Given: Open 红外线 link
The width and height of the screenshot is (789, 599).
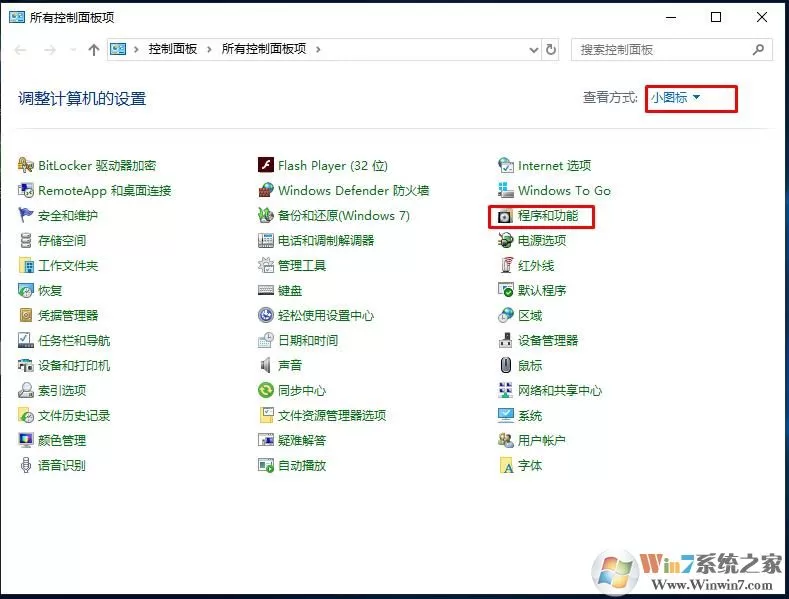Looking at the screenshot, I should pyautogui.click(x=536, y=265).
